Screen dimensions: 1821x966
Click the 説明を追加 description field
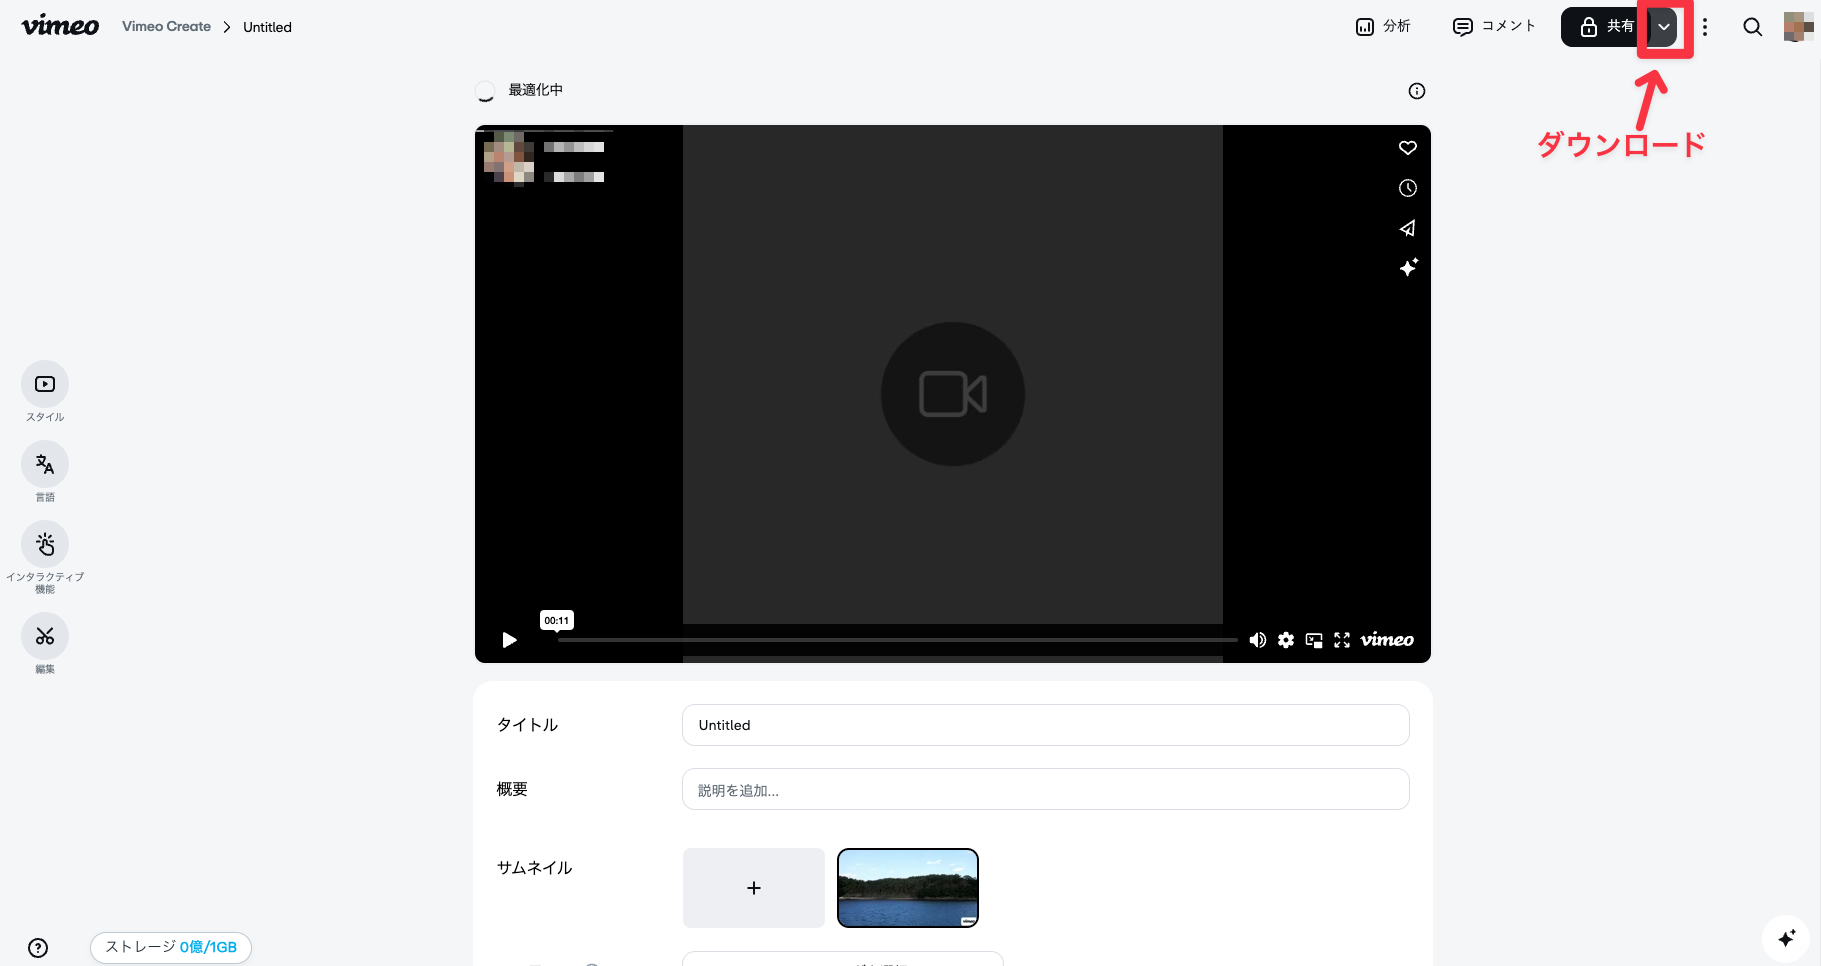[x=1045, y=789]
